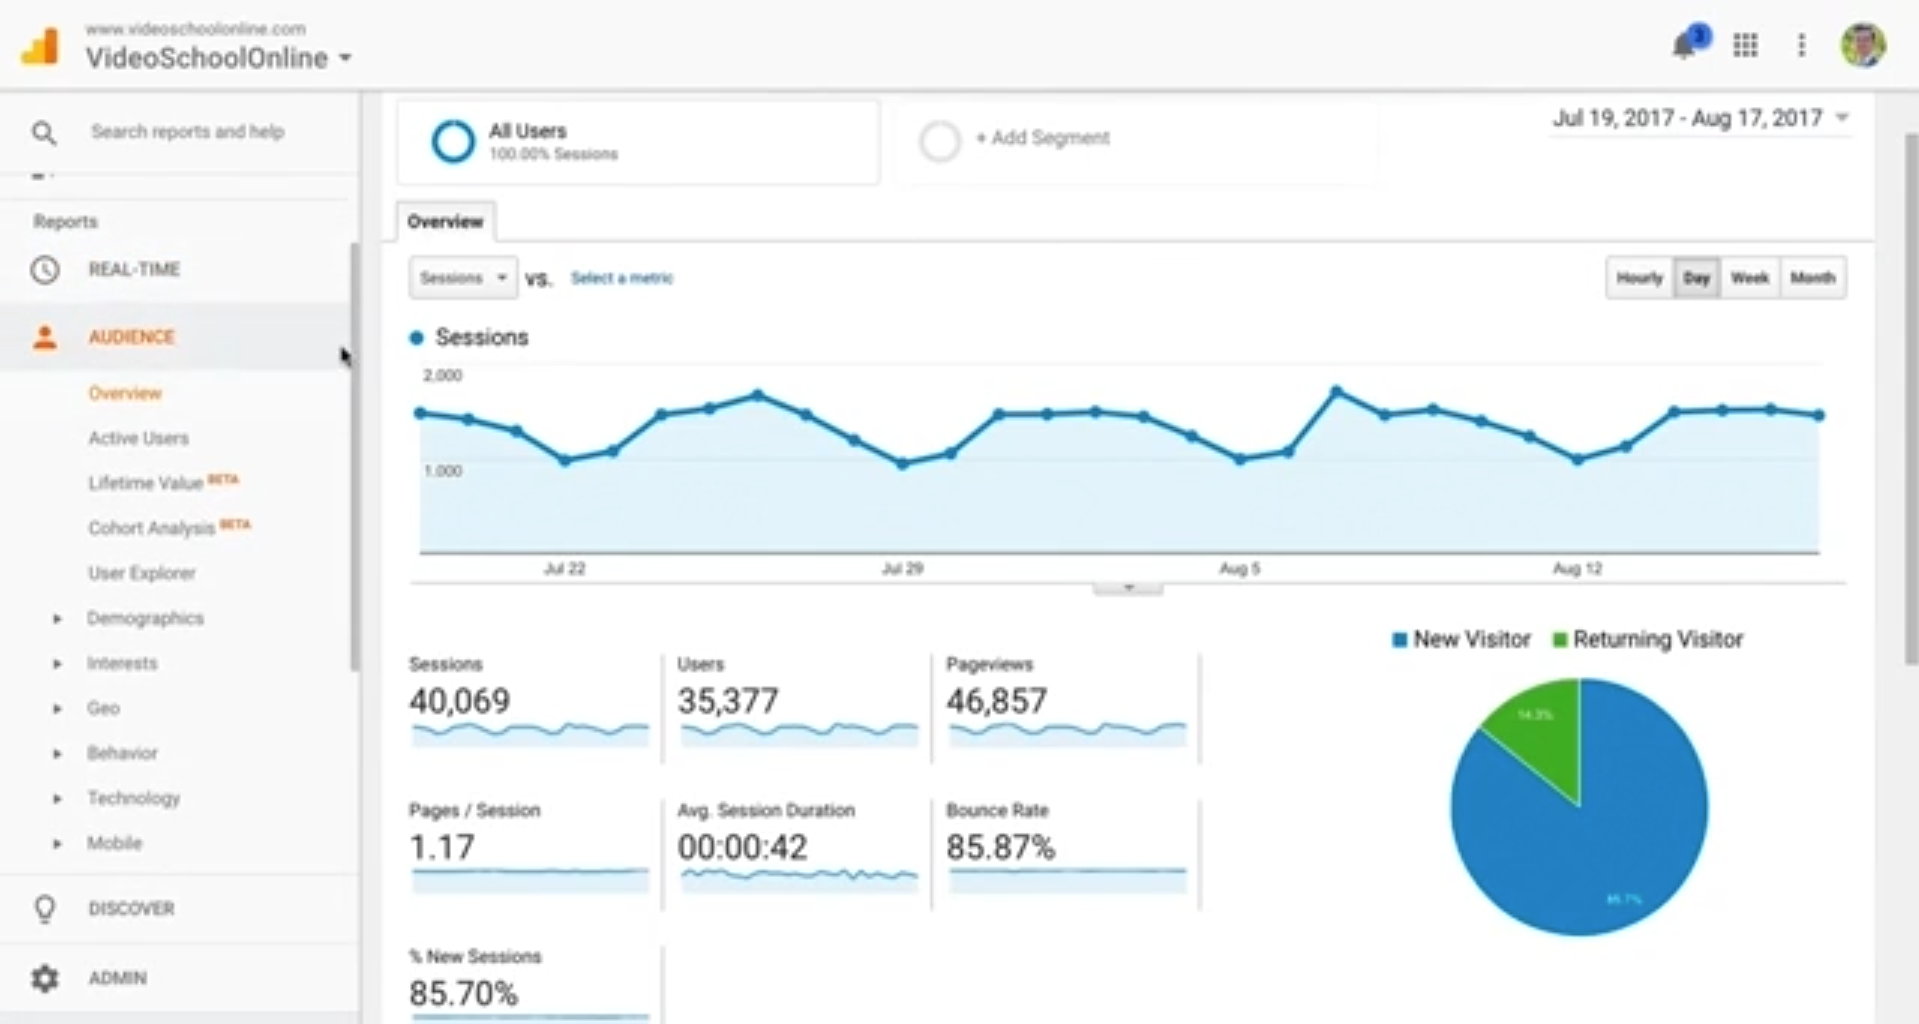Click the three-dot more options icon
This screenshot has height=1024, width=1919.
click(1801, 45)
